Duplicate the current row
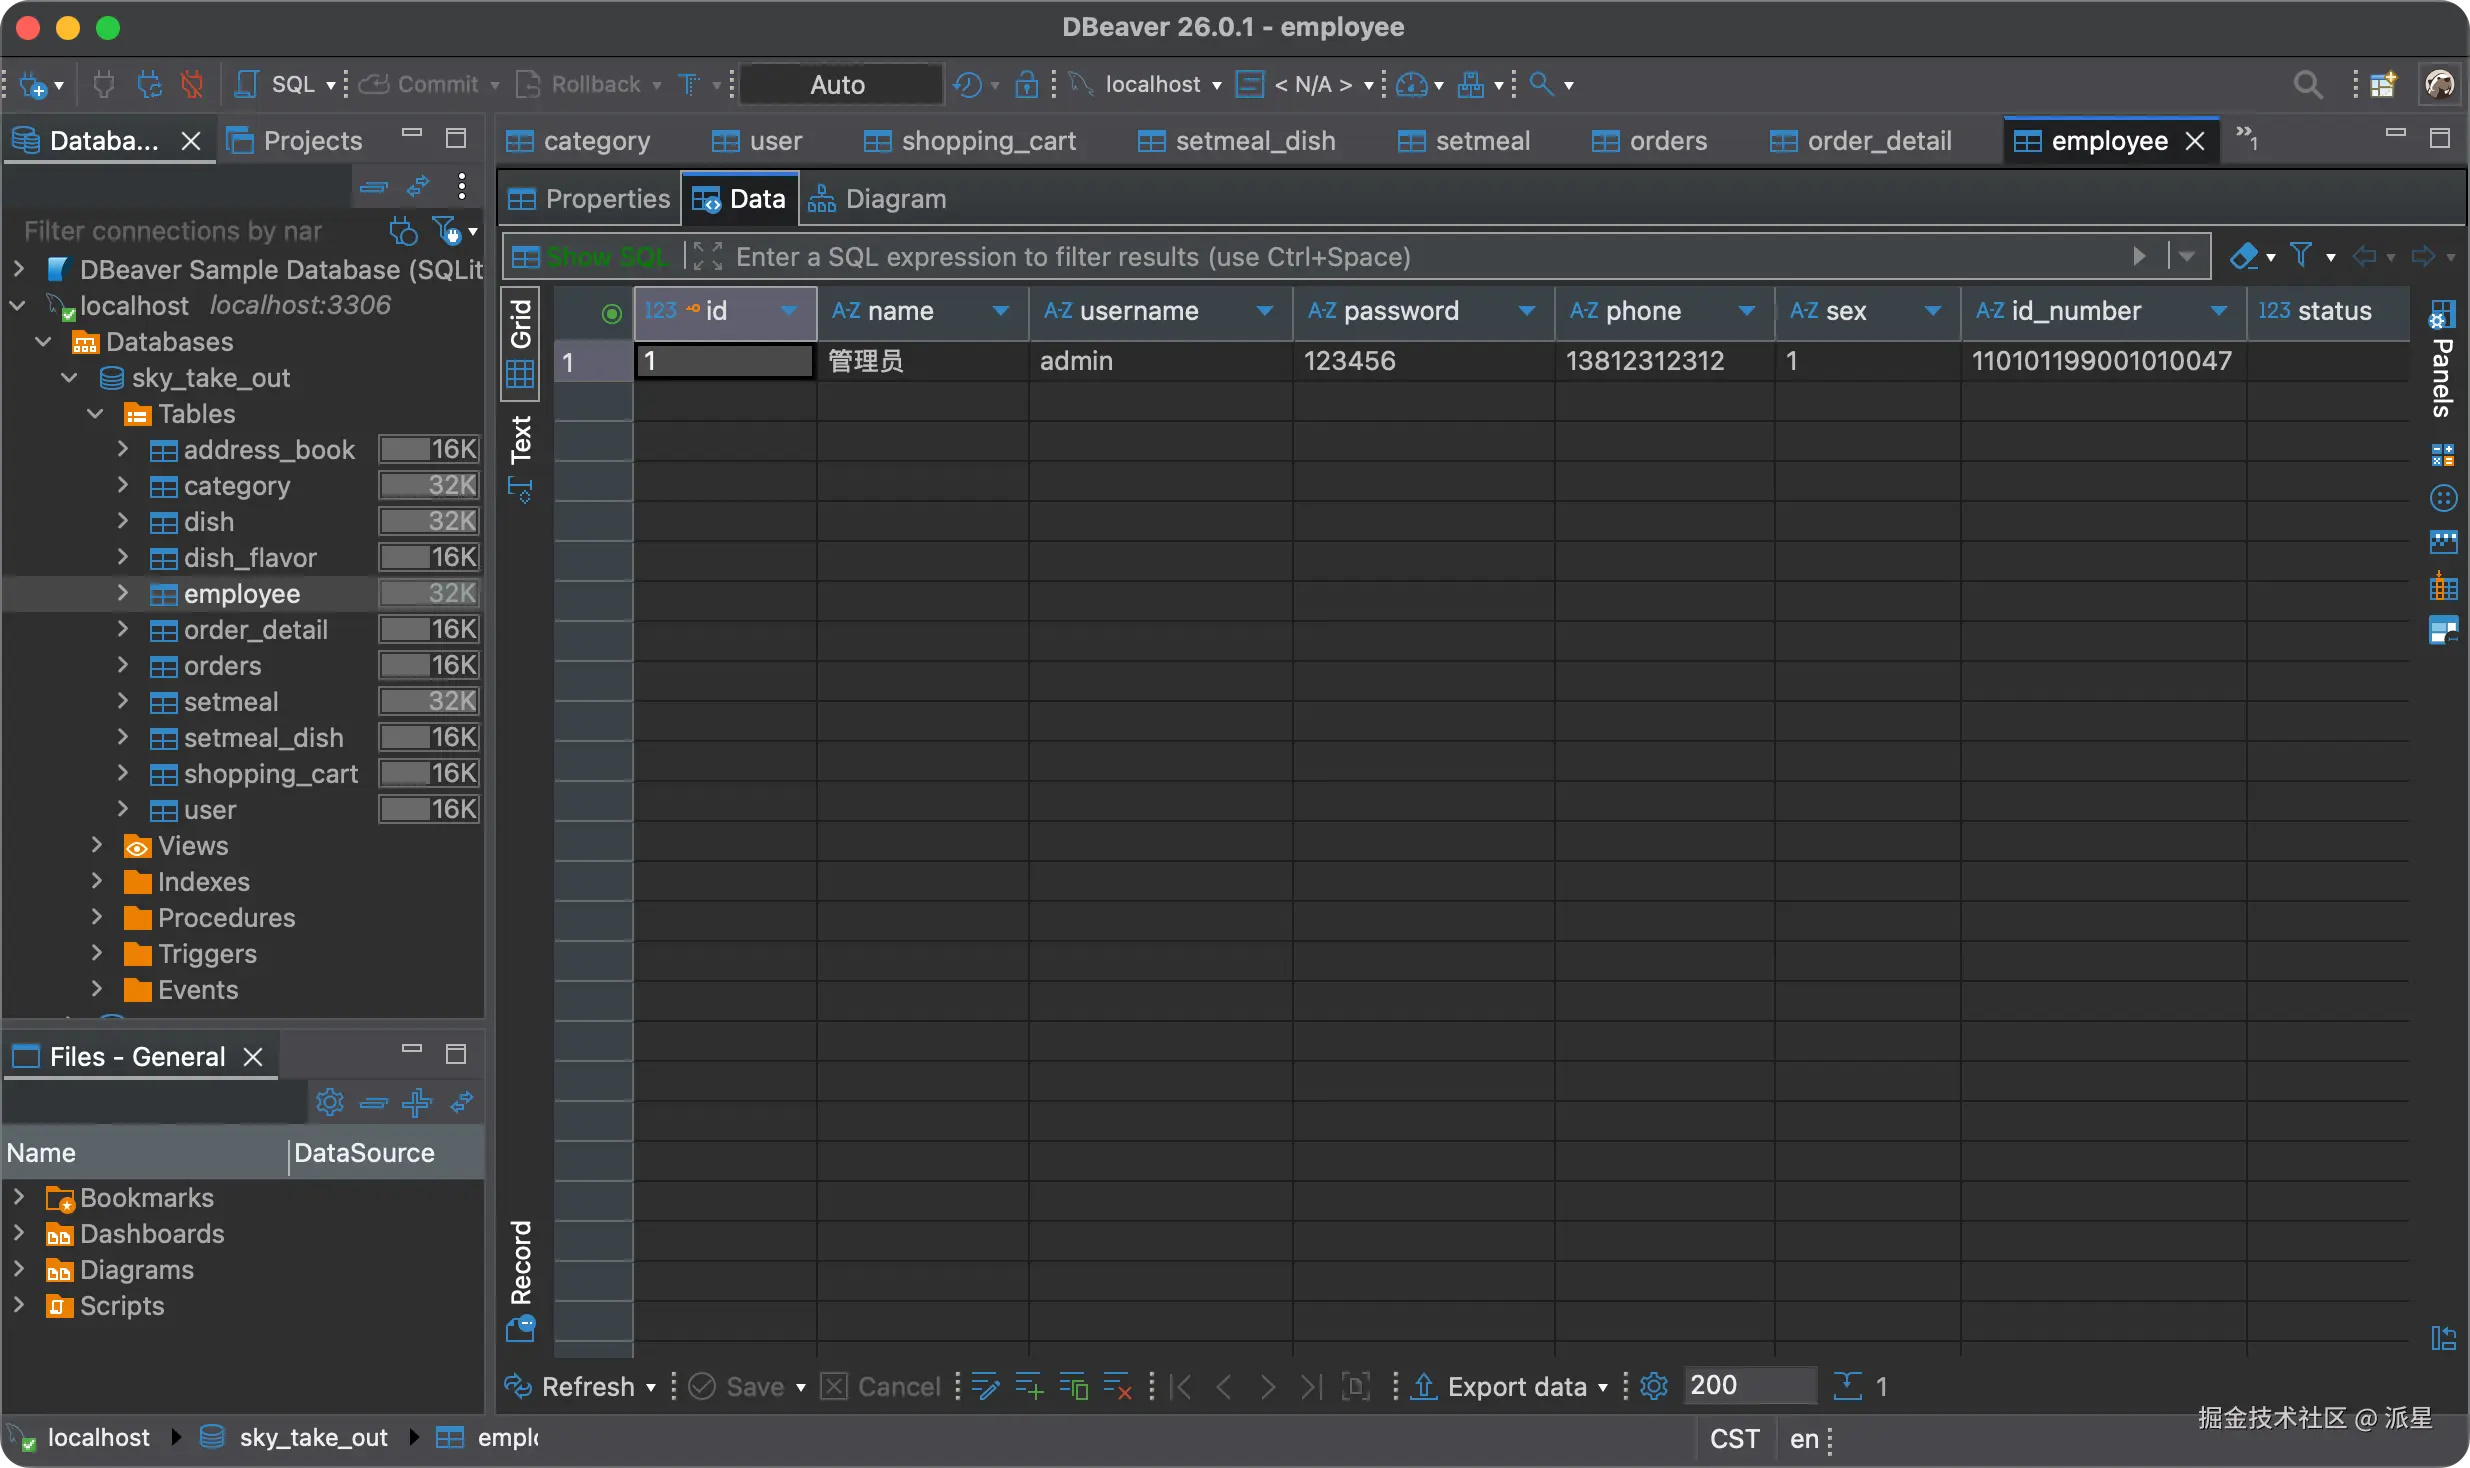 click(1073, 1386)
